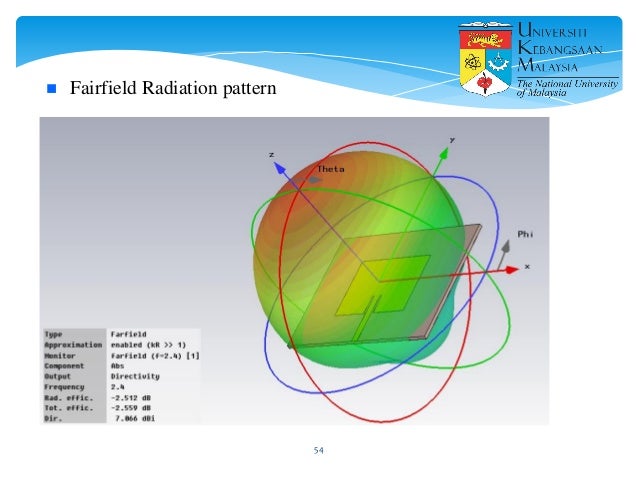Click the Monitor farfield (f=2.4) entry
Screen dimensions: 638x479
[155, 356]
